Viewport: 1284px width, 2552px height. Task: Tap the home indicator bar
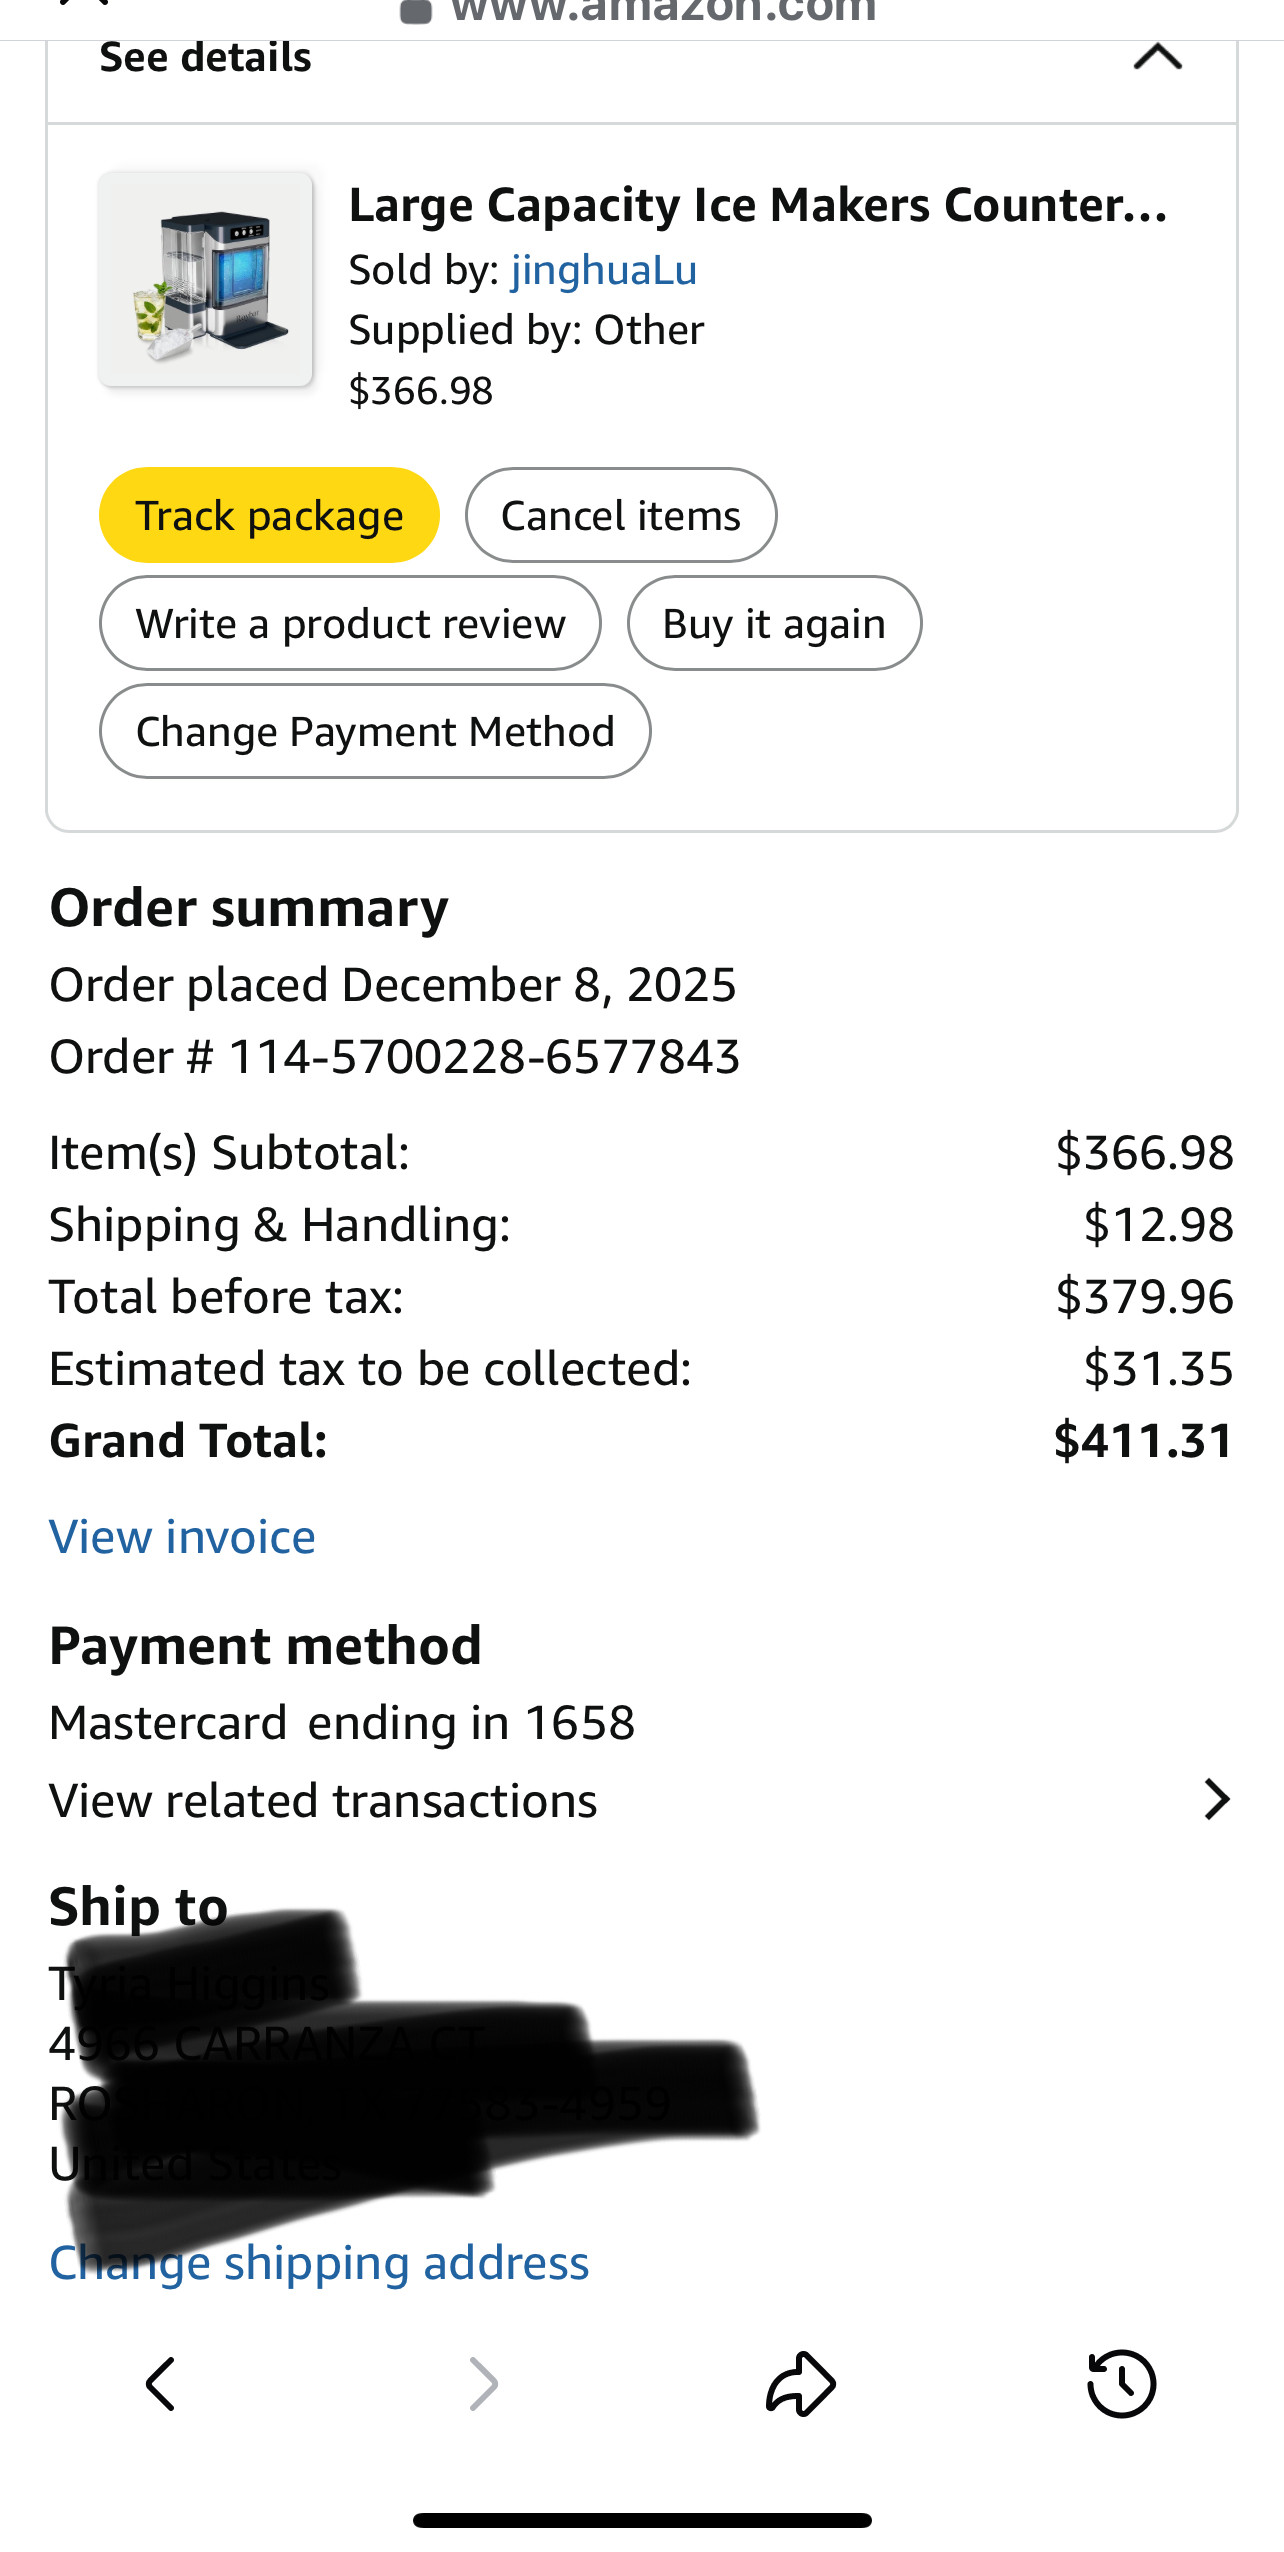[642, 2520]
